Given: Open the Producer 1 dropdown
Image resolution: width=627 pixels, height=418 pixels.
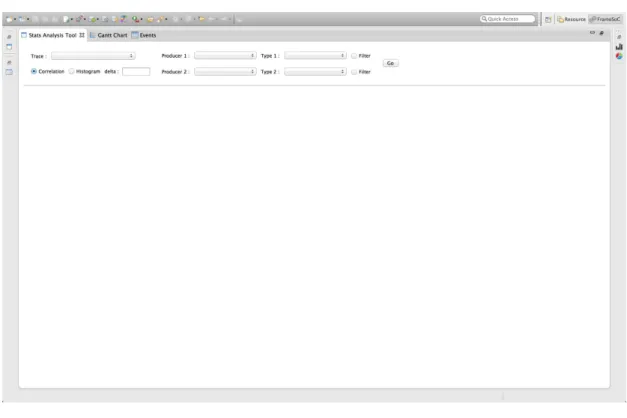Looking at the screenshot, I should pyautogui.click(x=225, y=56).
